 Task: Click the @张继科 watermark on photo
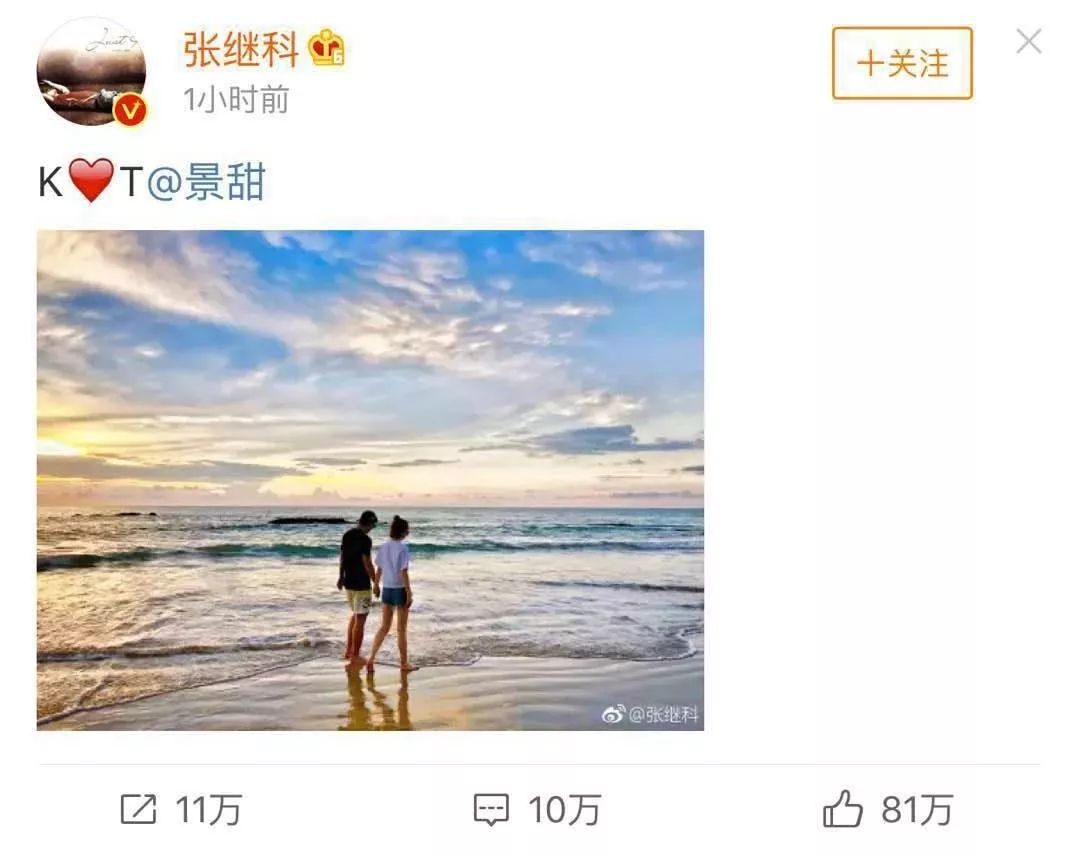(x=663, y=715)
